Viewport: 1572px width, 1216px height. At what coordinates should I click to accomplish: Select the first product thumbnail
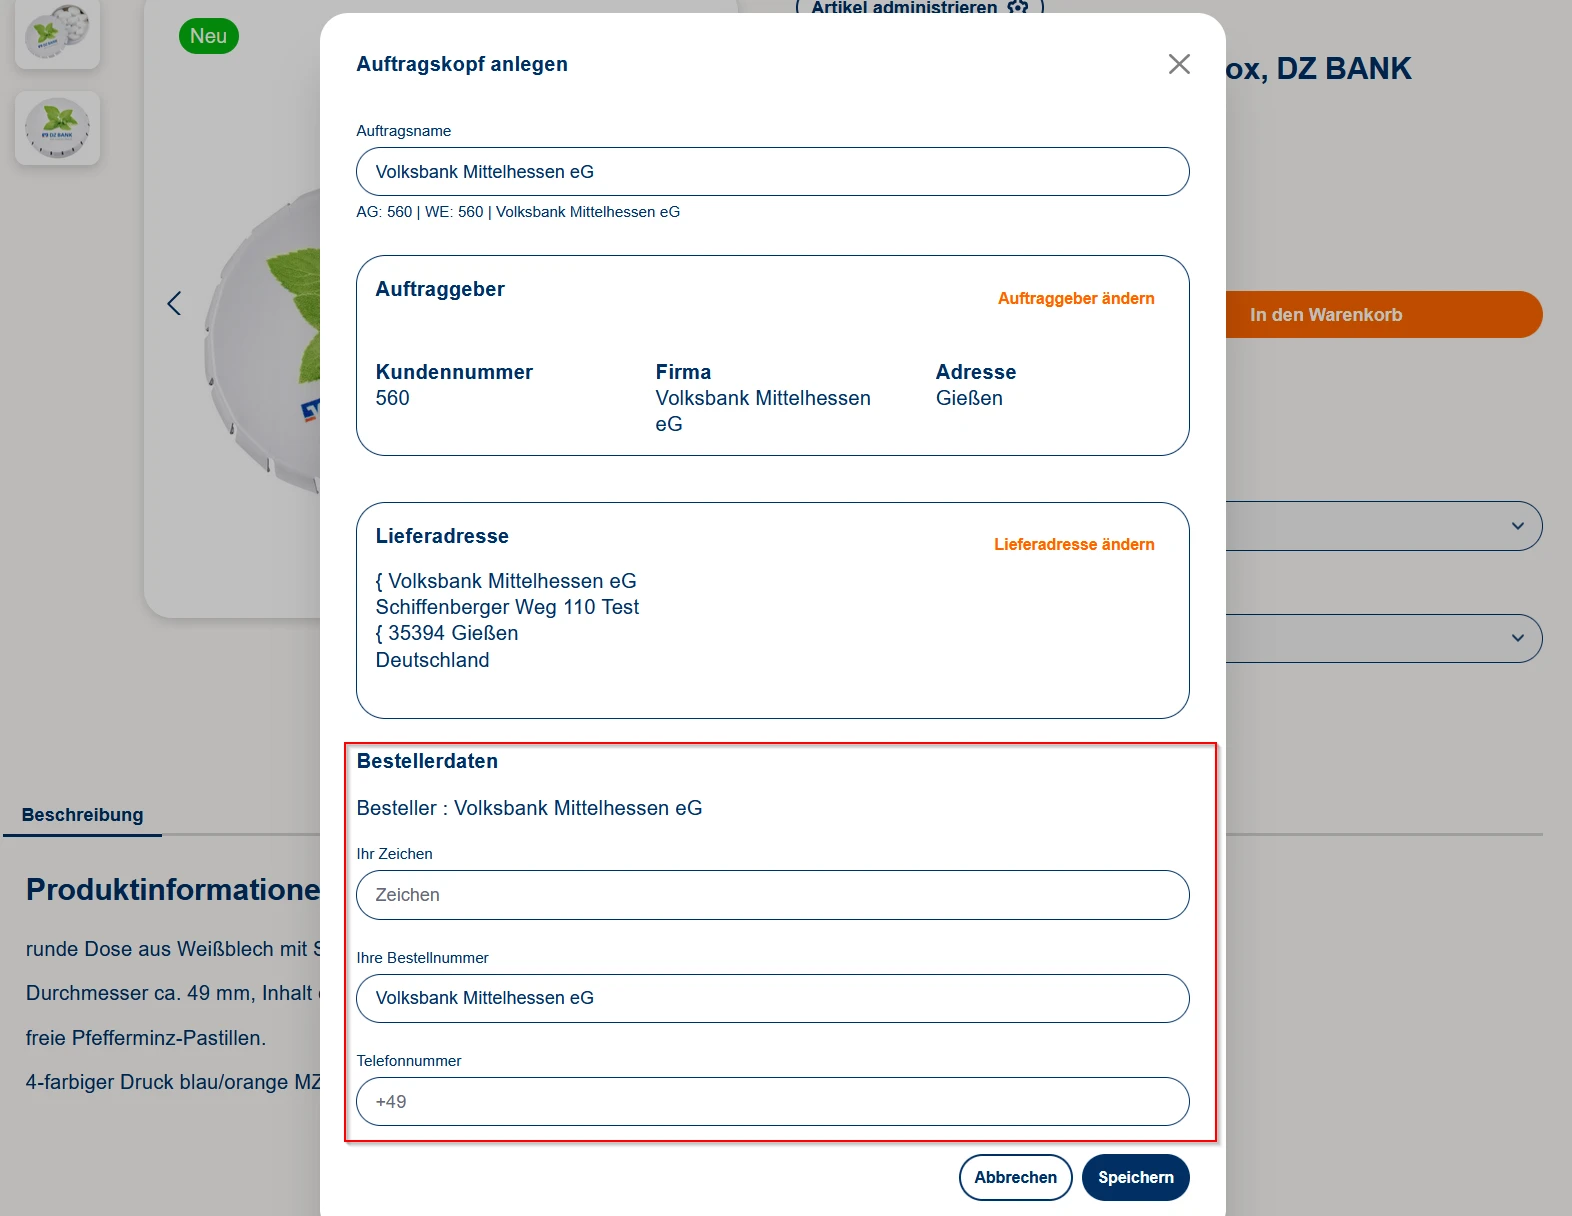coord(57,33)
